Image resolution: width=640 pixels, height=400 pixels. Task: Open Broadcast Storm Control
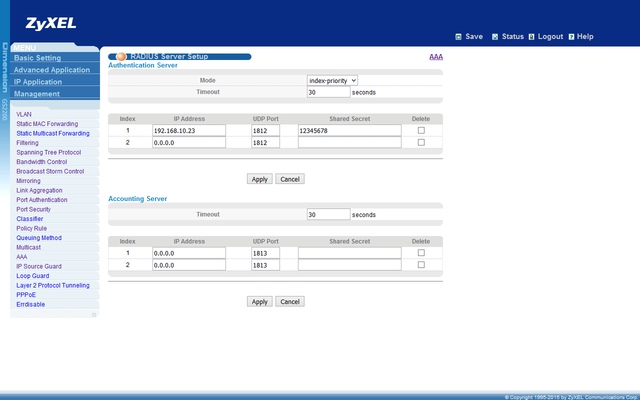(x=50, y=171)
